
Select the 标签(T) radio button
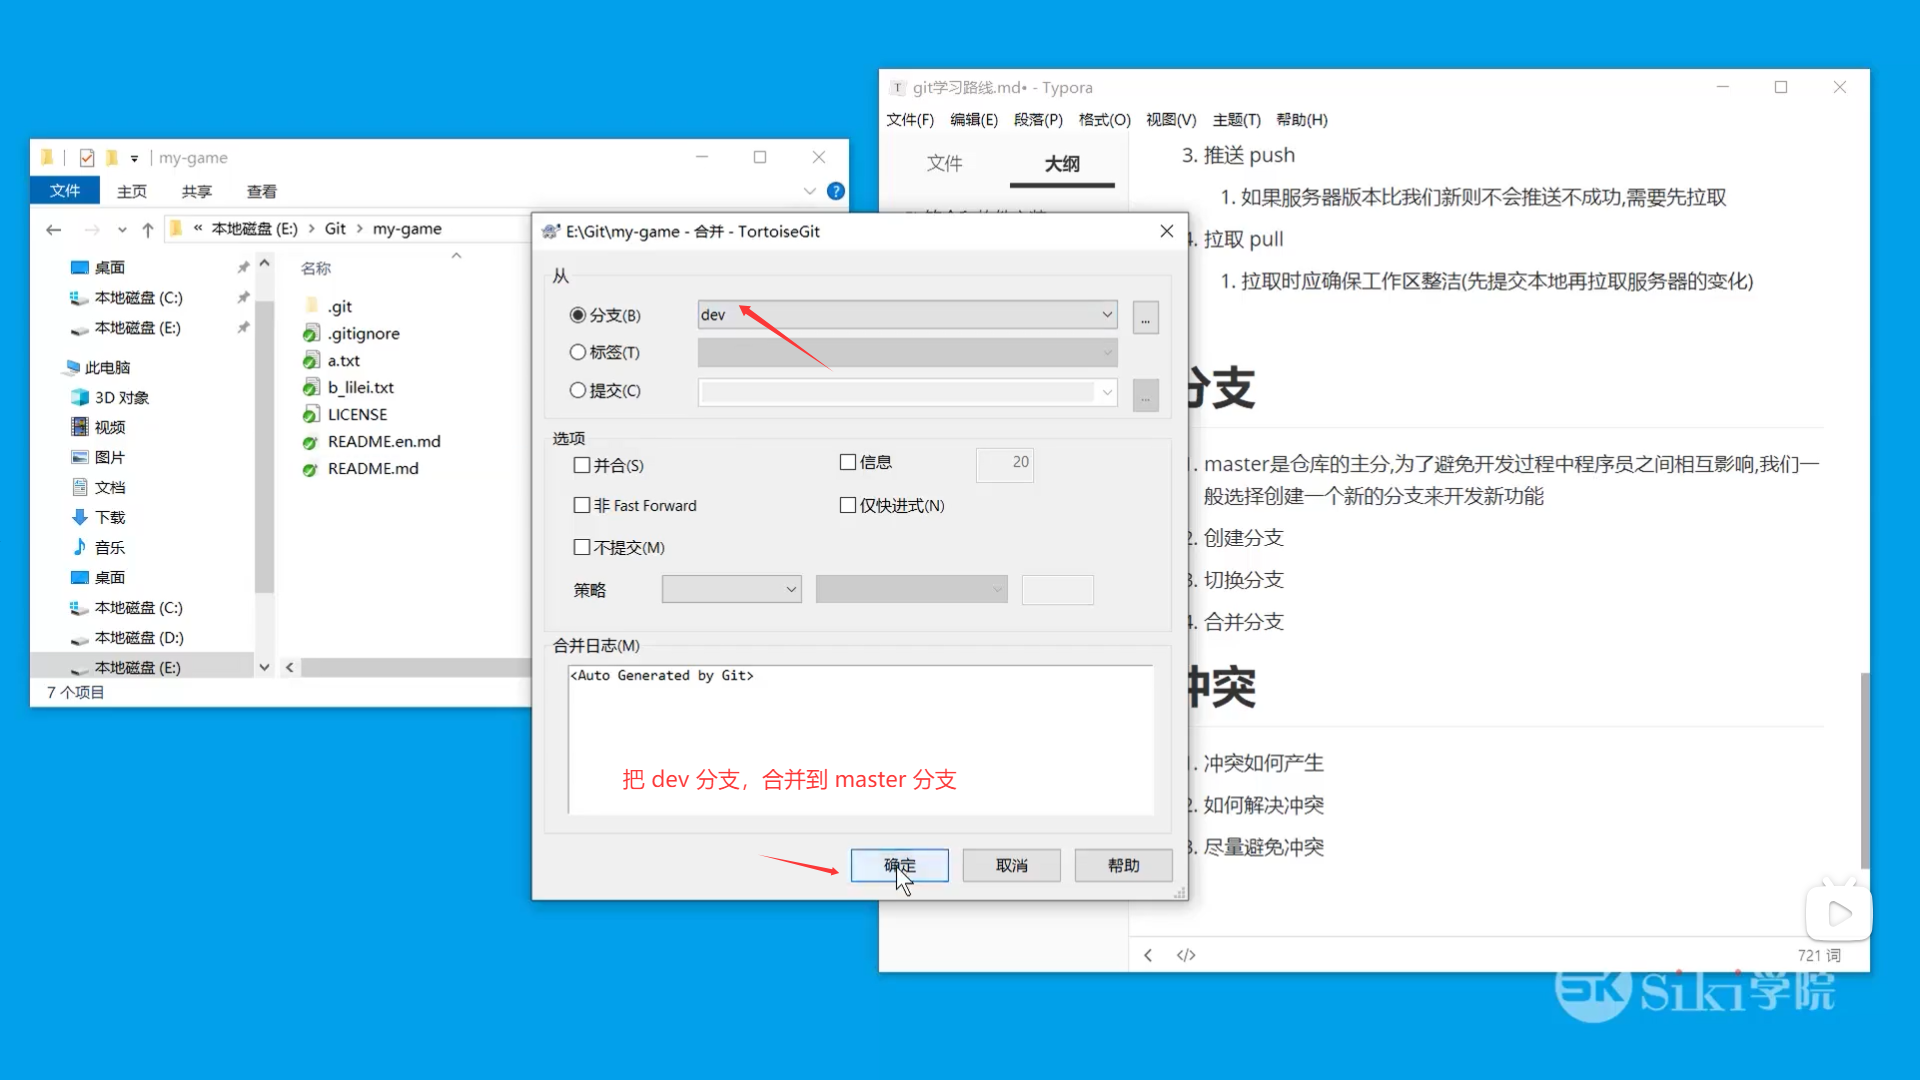click(578, 352)
